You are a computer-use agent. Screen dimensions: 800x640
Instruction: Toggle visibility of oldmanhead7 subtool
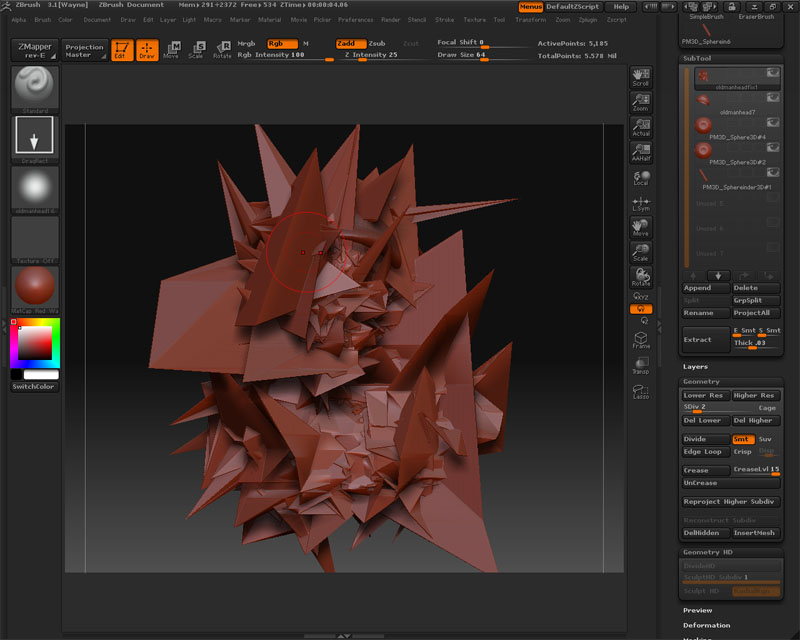click(773, 99)
